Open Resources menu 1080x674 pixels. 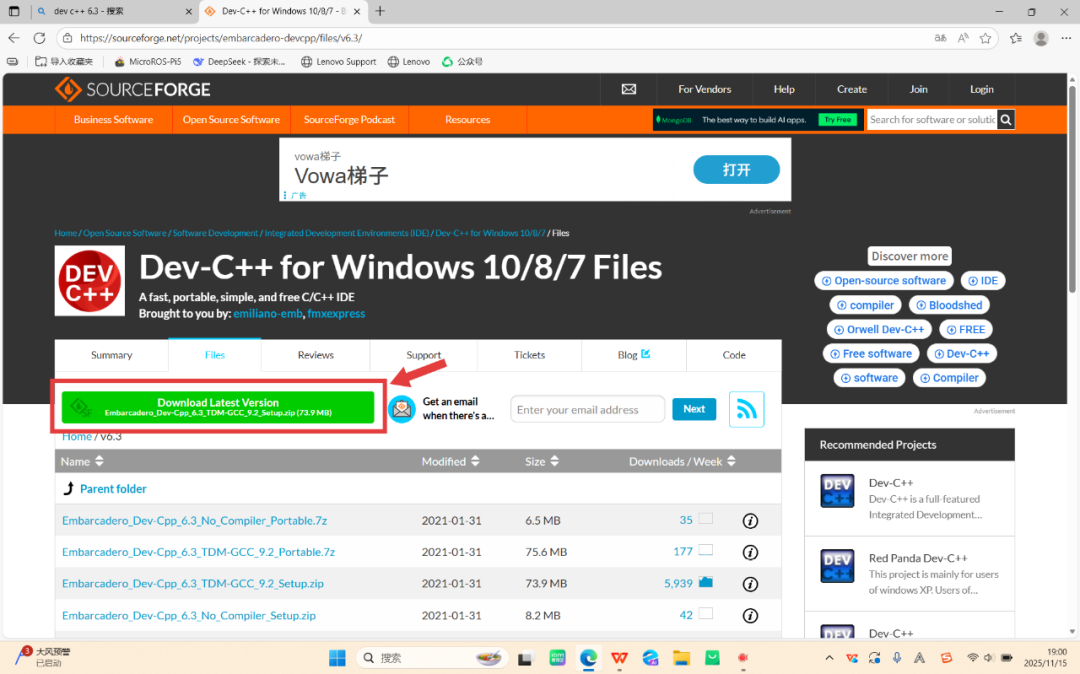point(468,120)
